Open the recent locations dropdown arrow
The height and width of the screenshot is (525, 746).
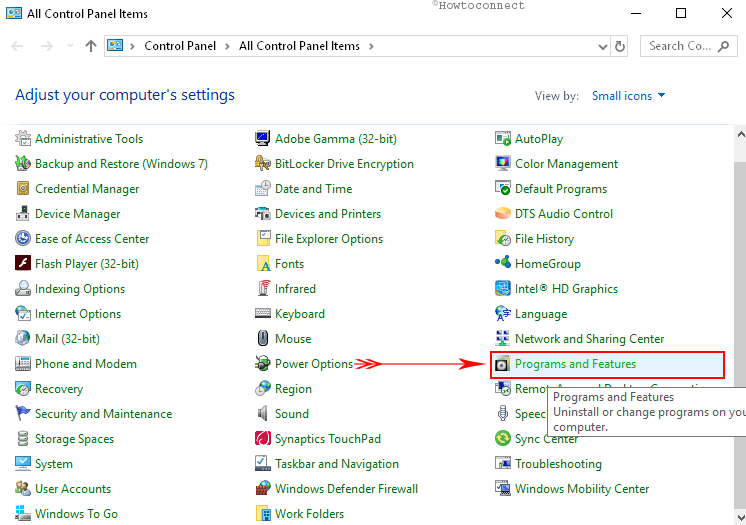[x=70, y=46]
